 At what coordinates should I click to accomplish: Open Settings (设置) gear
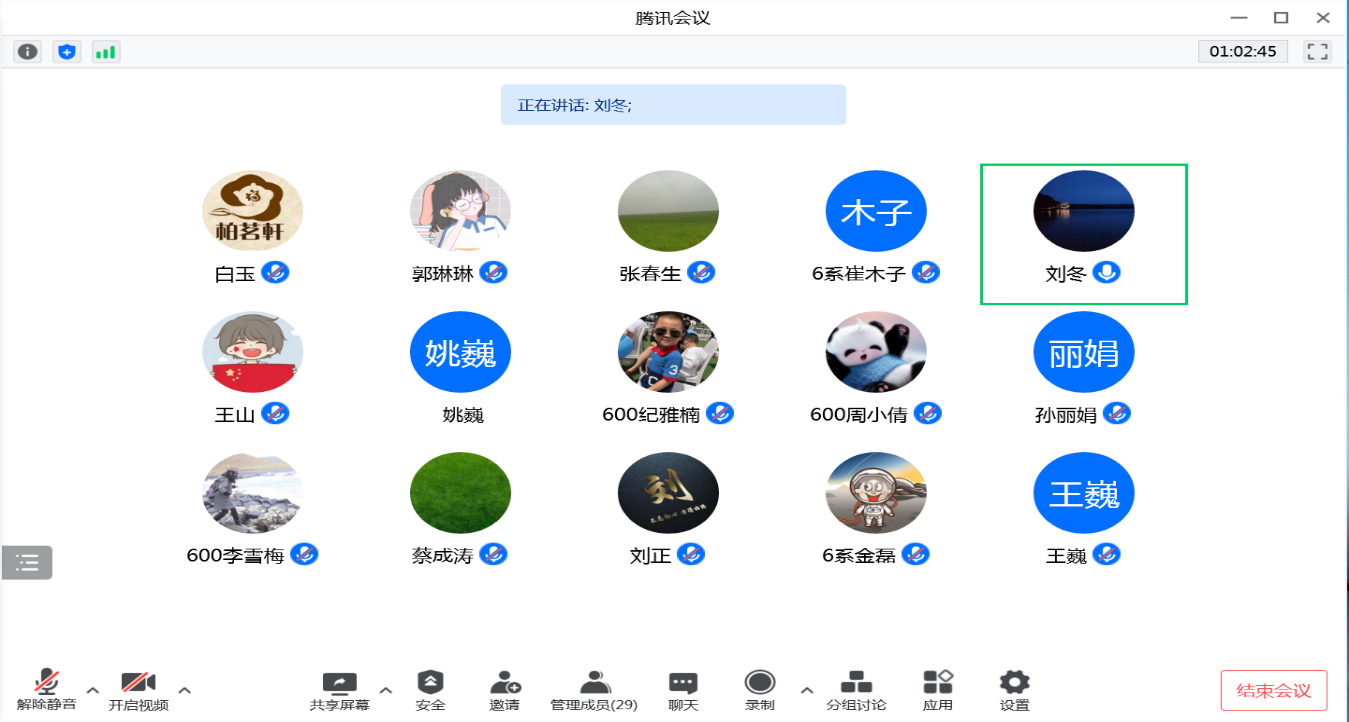point(1014,689)
